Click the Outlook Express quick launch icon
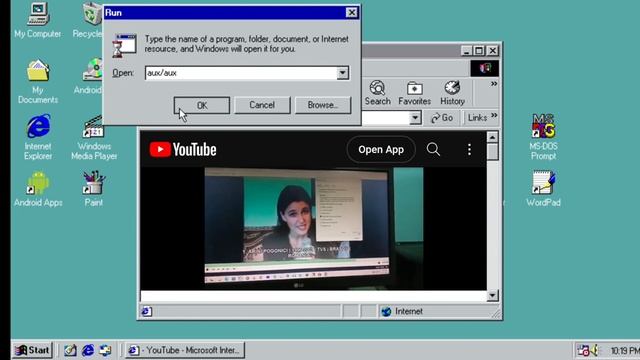The width and height of the screenshot is (640, 360). tap(105, 350)
